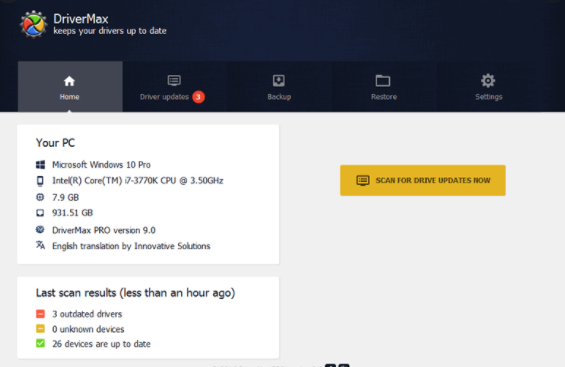Click the Restore folder icon

(383, 81)
